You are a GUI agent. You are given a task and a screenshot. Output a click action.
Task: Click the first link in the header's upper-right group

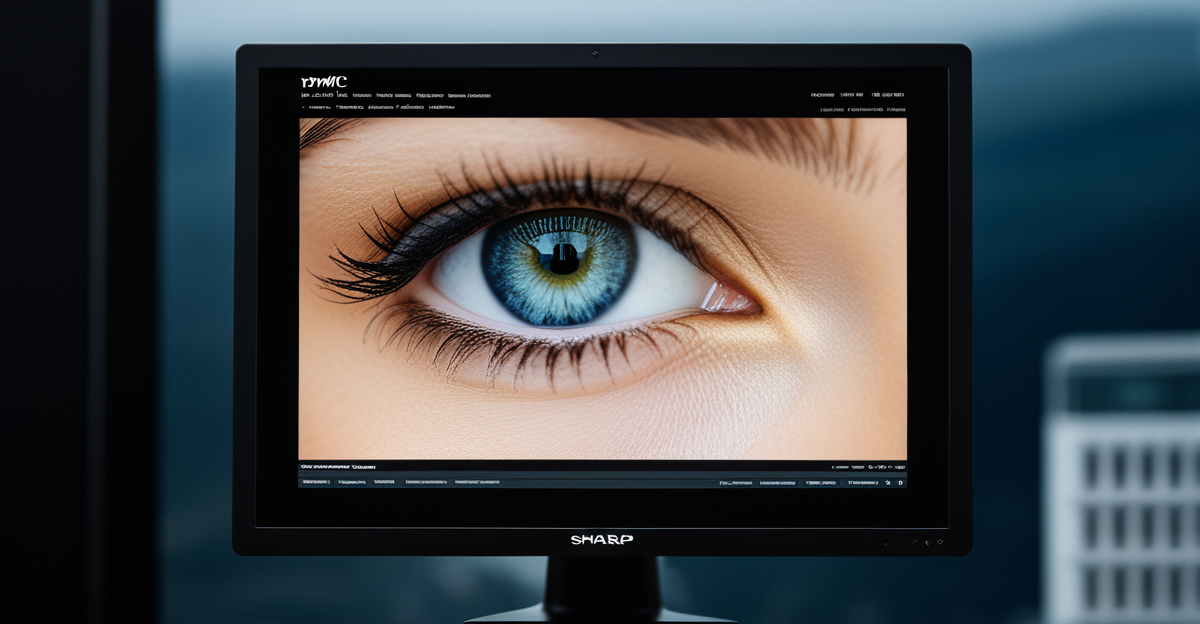tap(822, 96)
